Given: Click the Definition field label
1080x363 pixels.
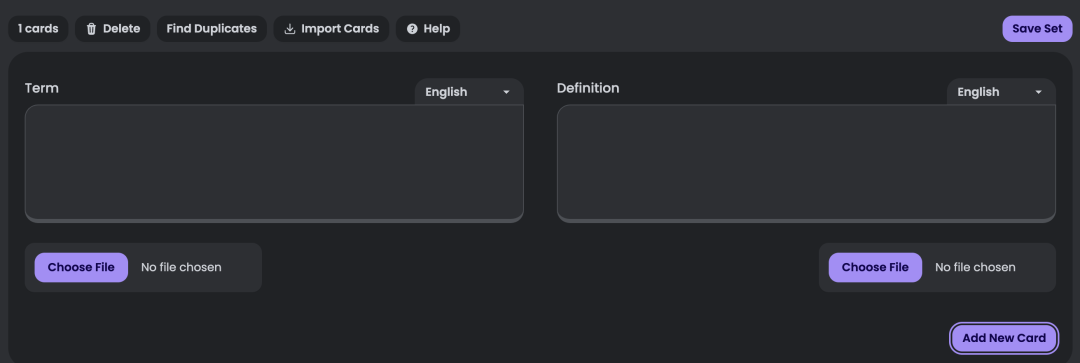Looking at the screenshot, I should (x=588, y=88).
